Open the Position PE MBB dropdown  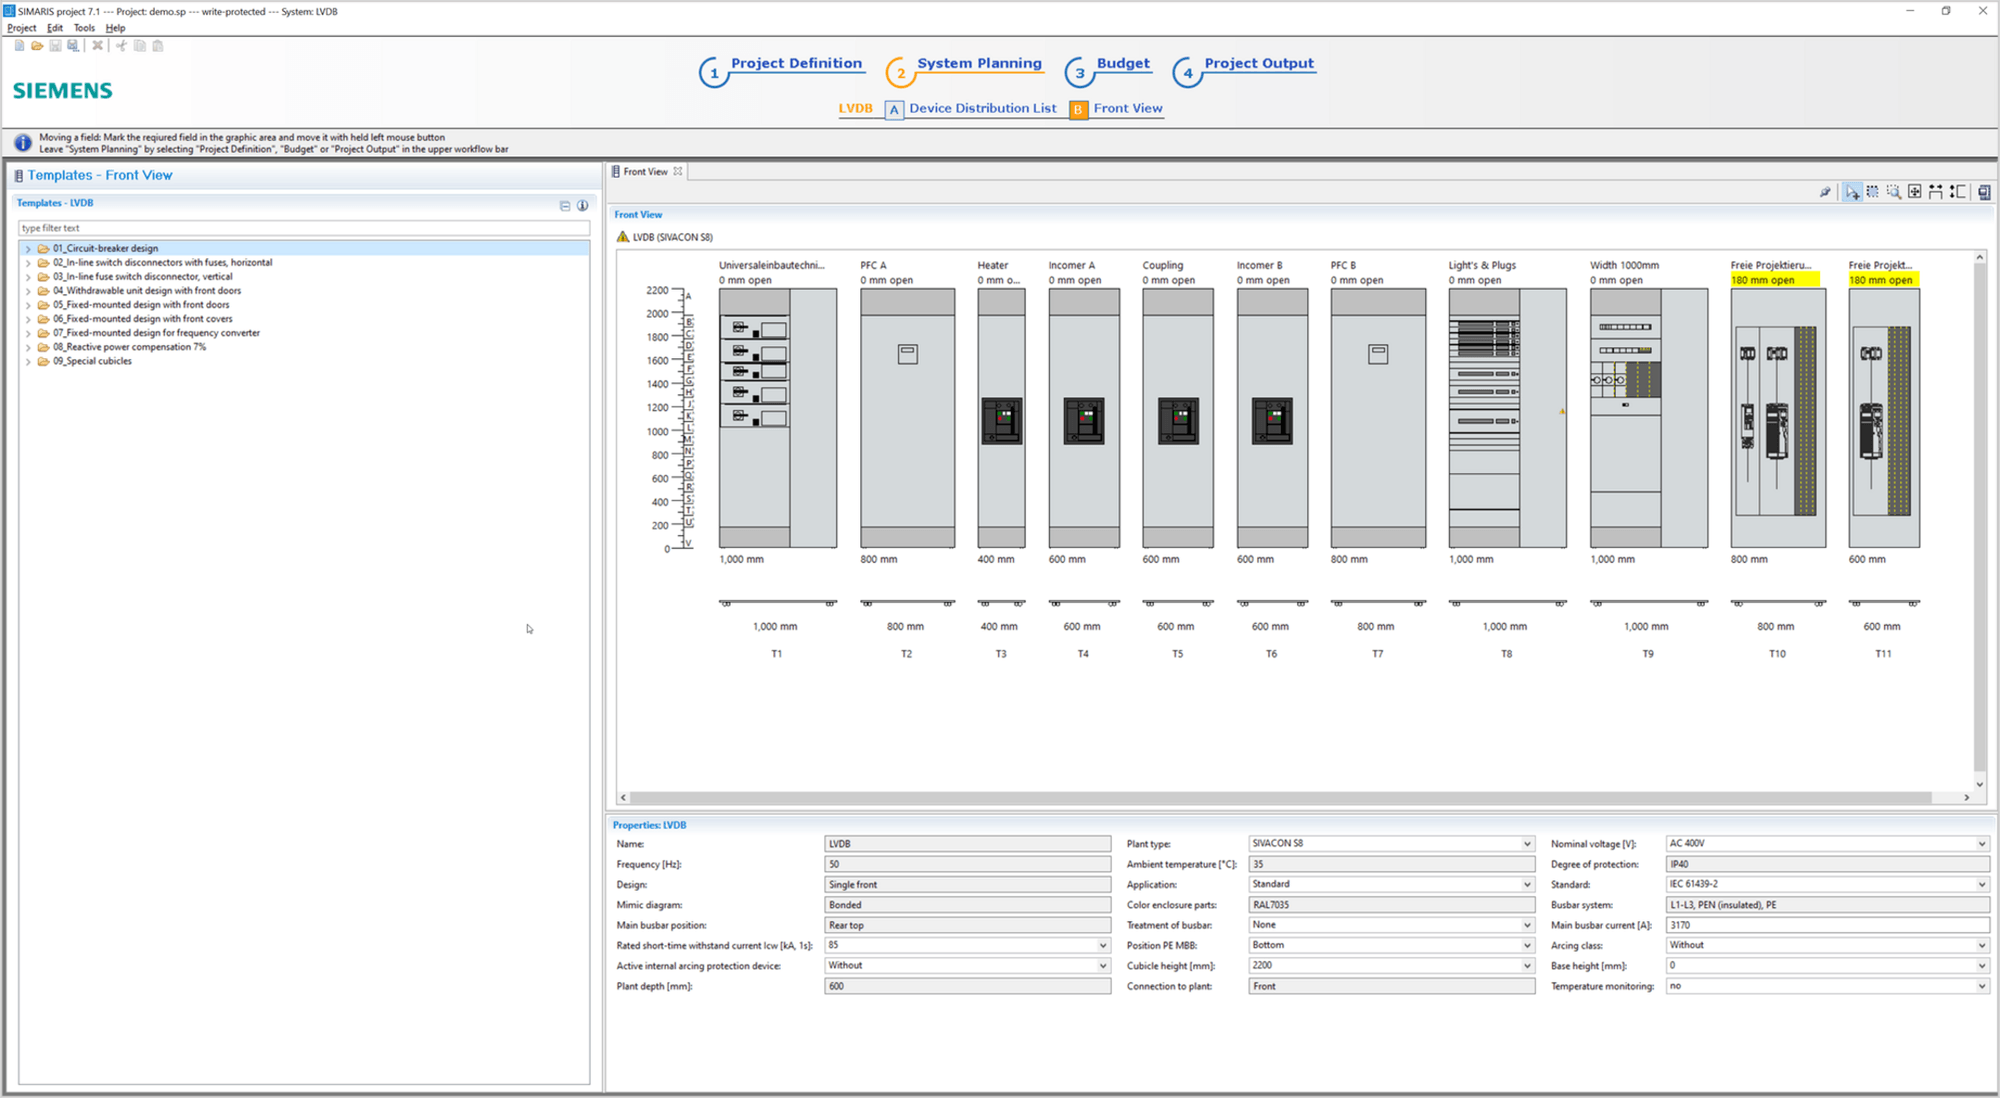point(1527,944)
